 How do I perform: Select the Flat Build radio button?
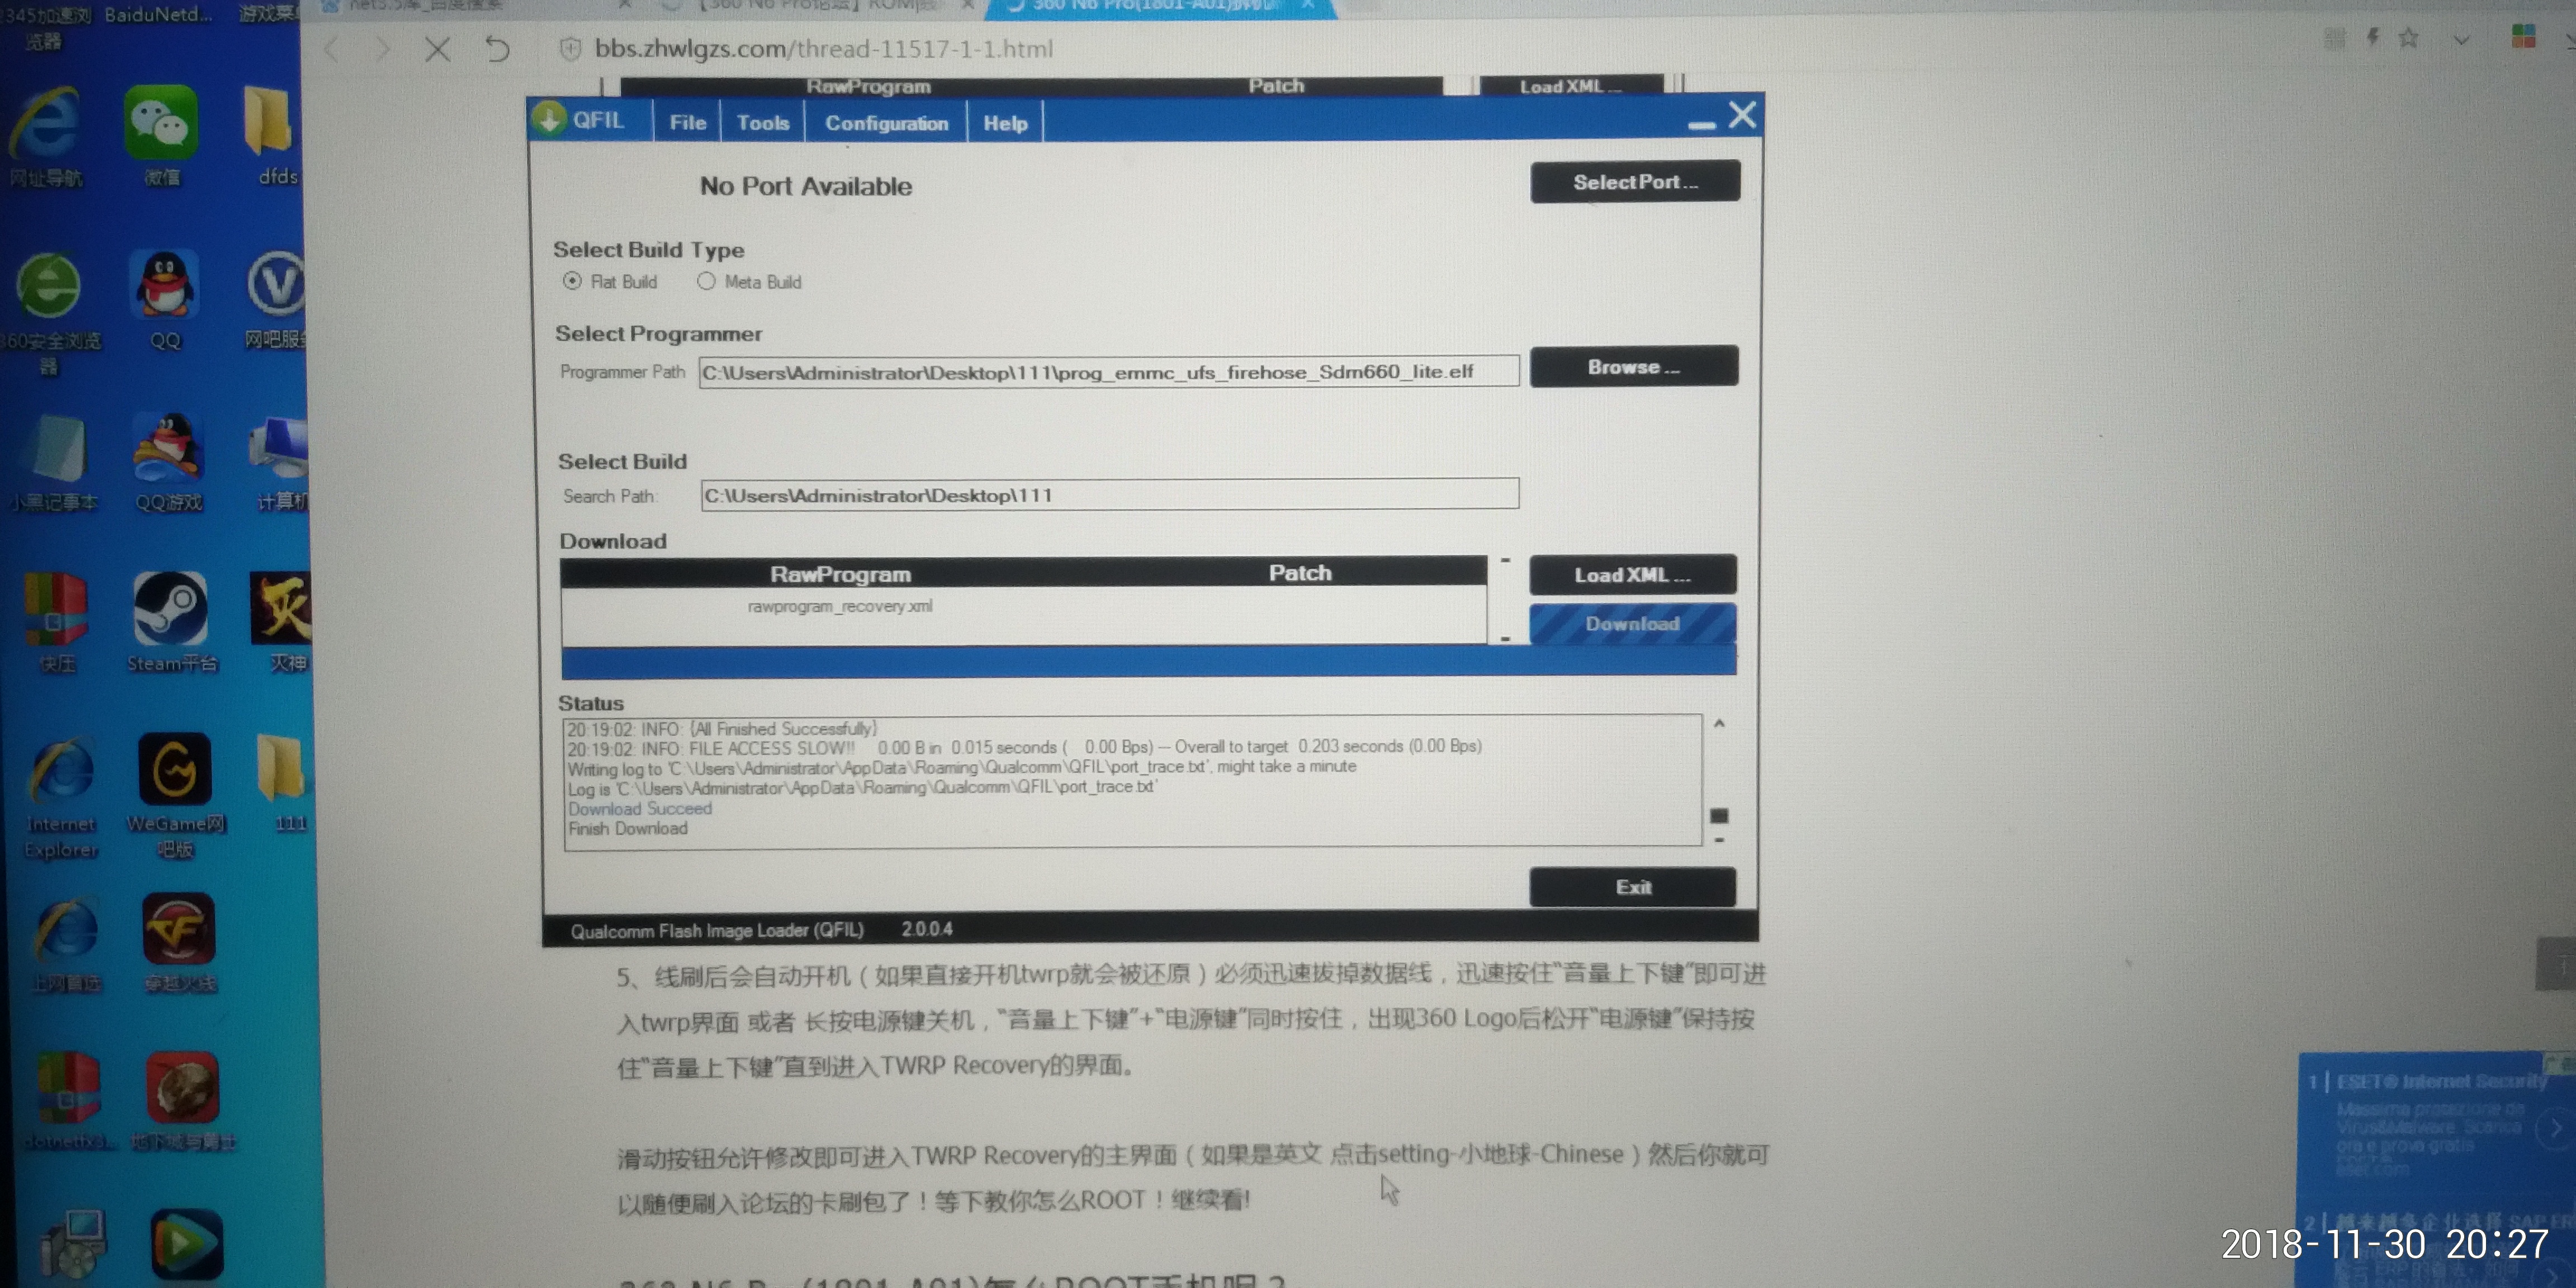coord(572,281)
